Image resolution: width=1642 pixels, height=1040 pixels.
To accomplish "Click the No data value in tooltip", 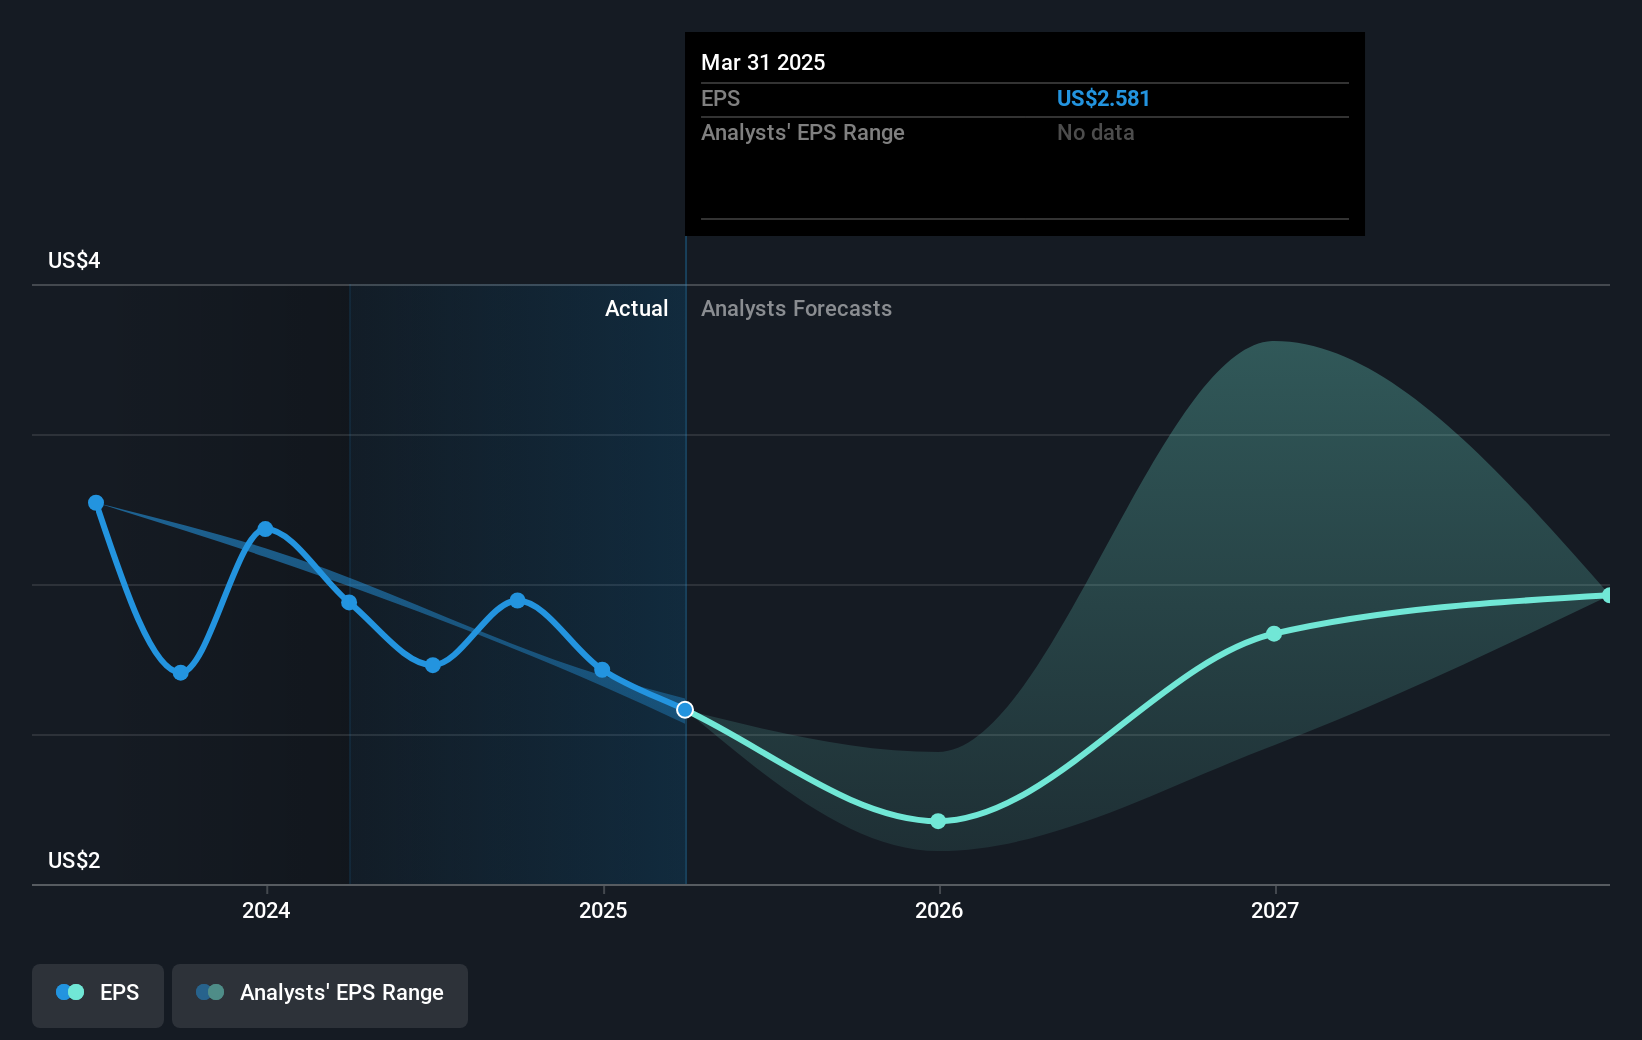I will [1095, 133].
